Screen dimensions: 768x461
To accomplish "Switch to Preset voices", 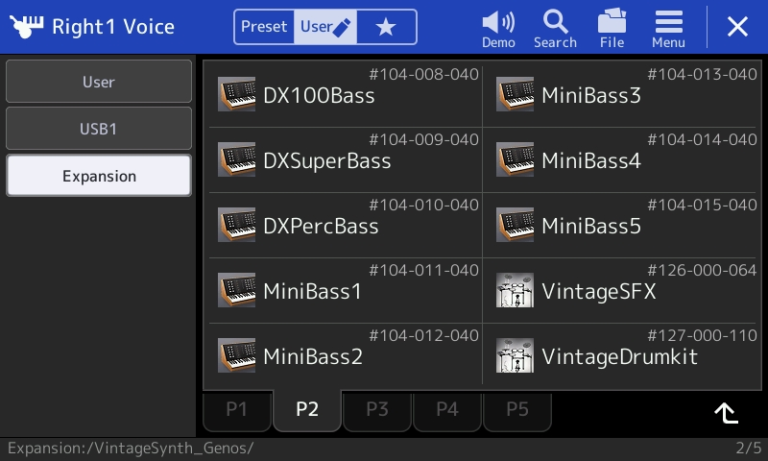I will tap(264, 26).
